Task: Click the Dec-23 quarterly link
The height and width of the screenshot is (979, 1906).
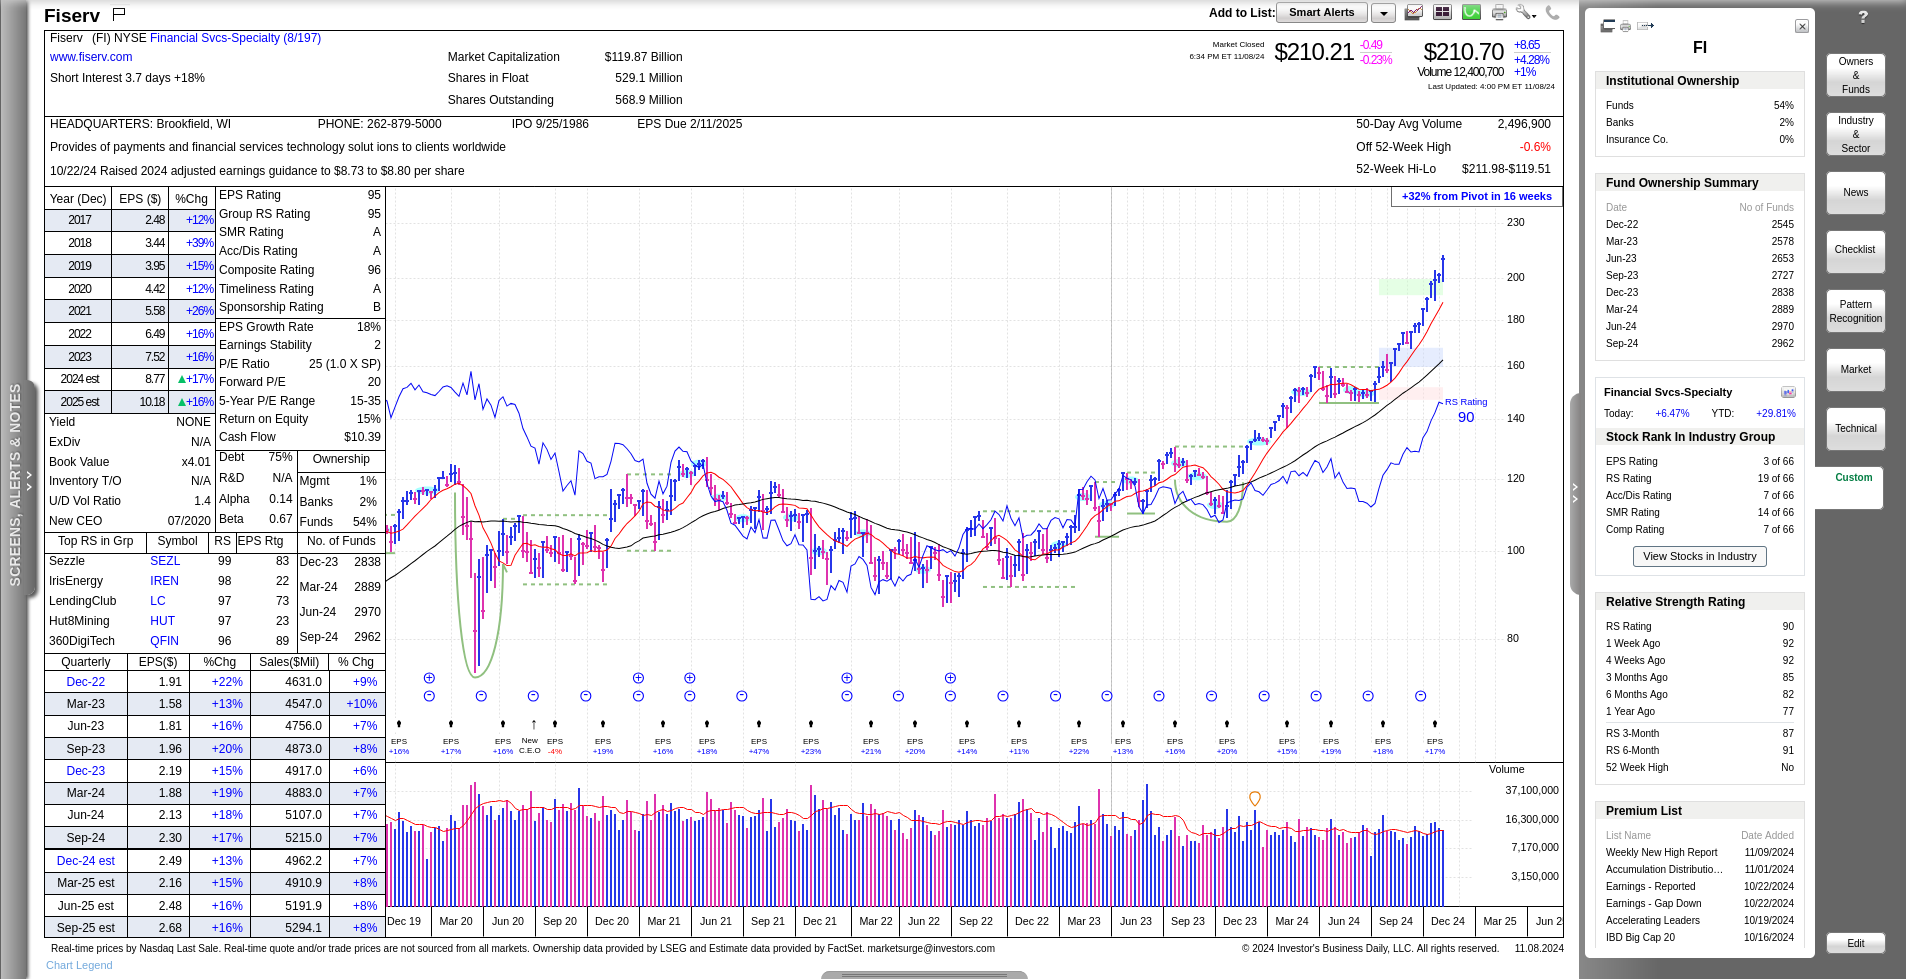Action: 85,771
